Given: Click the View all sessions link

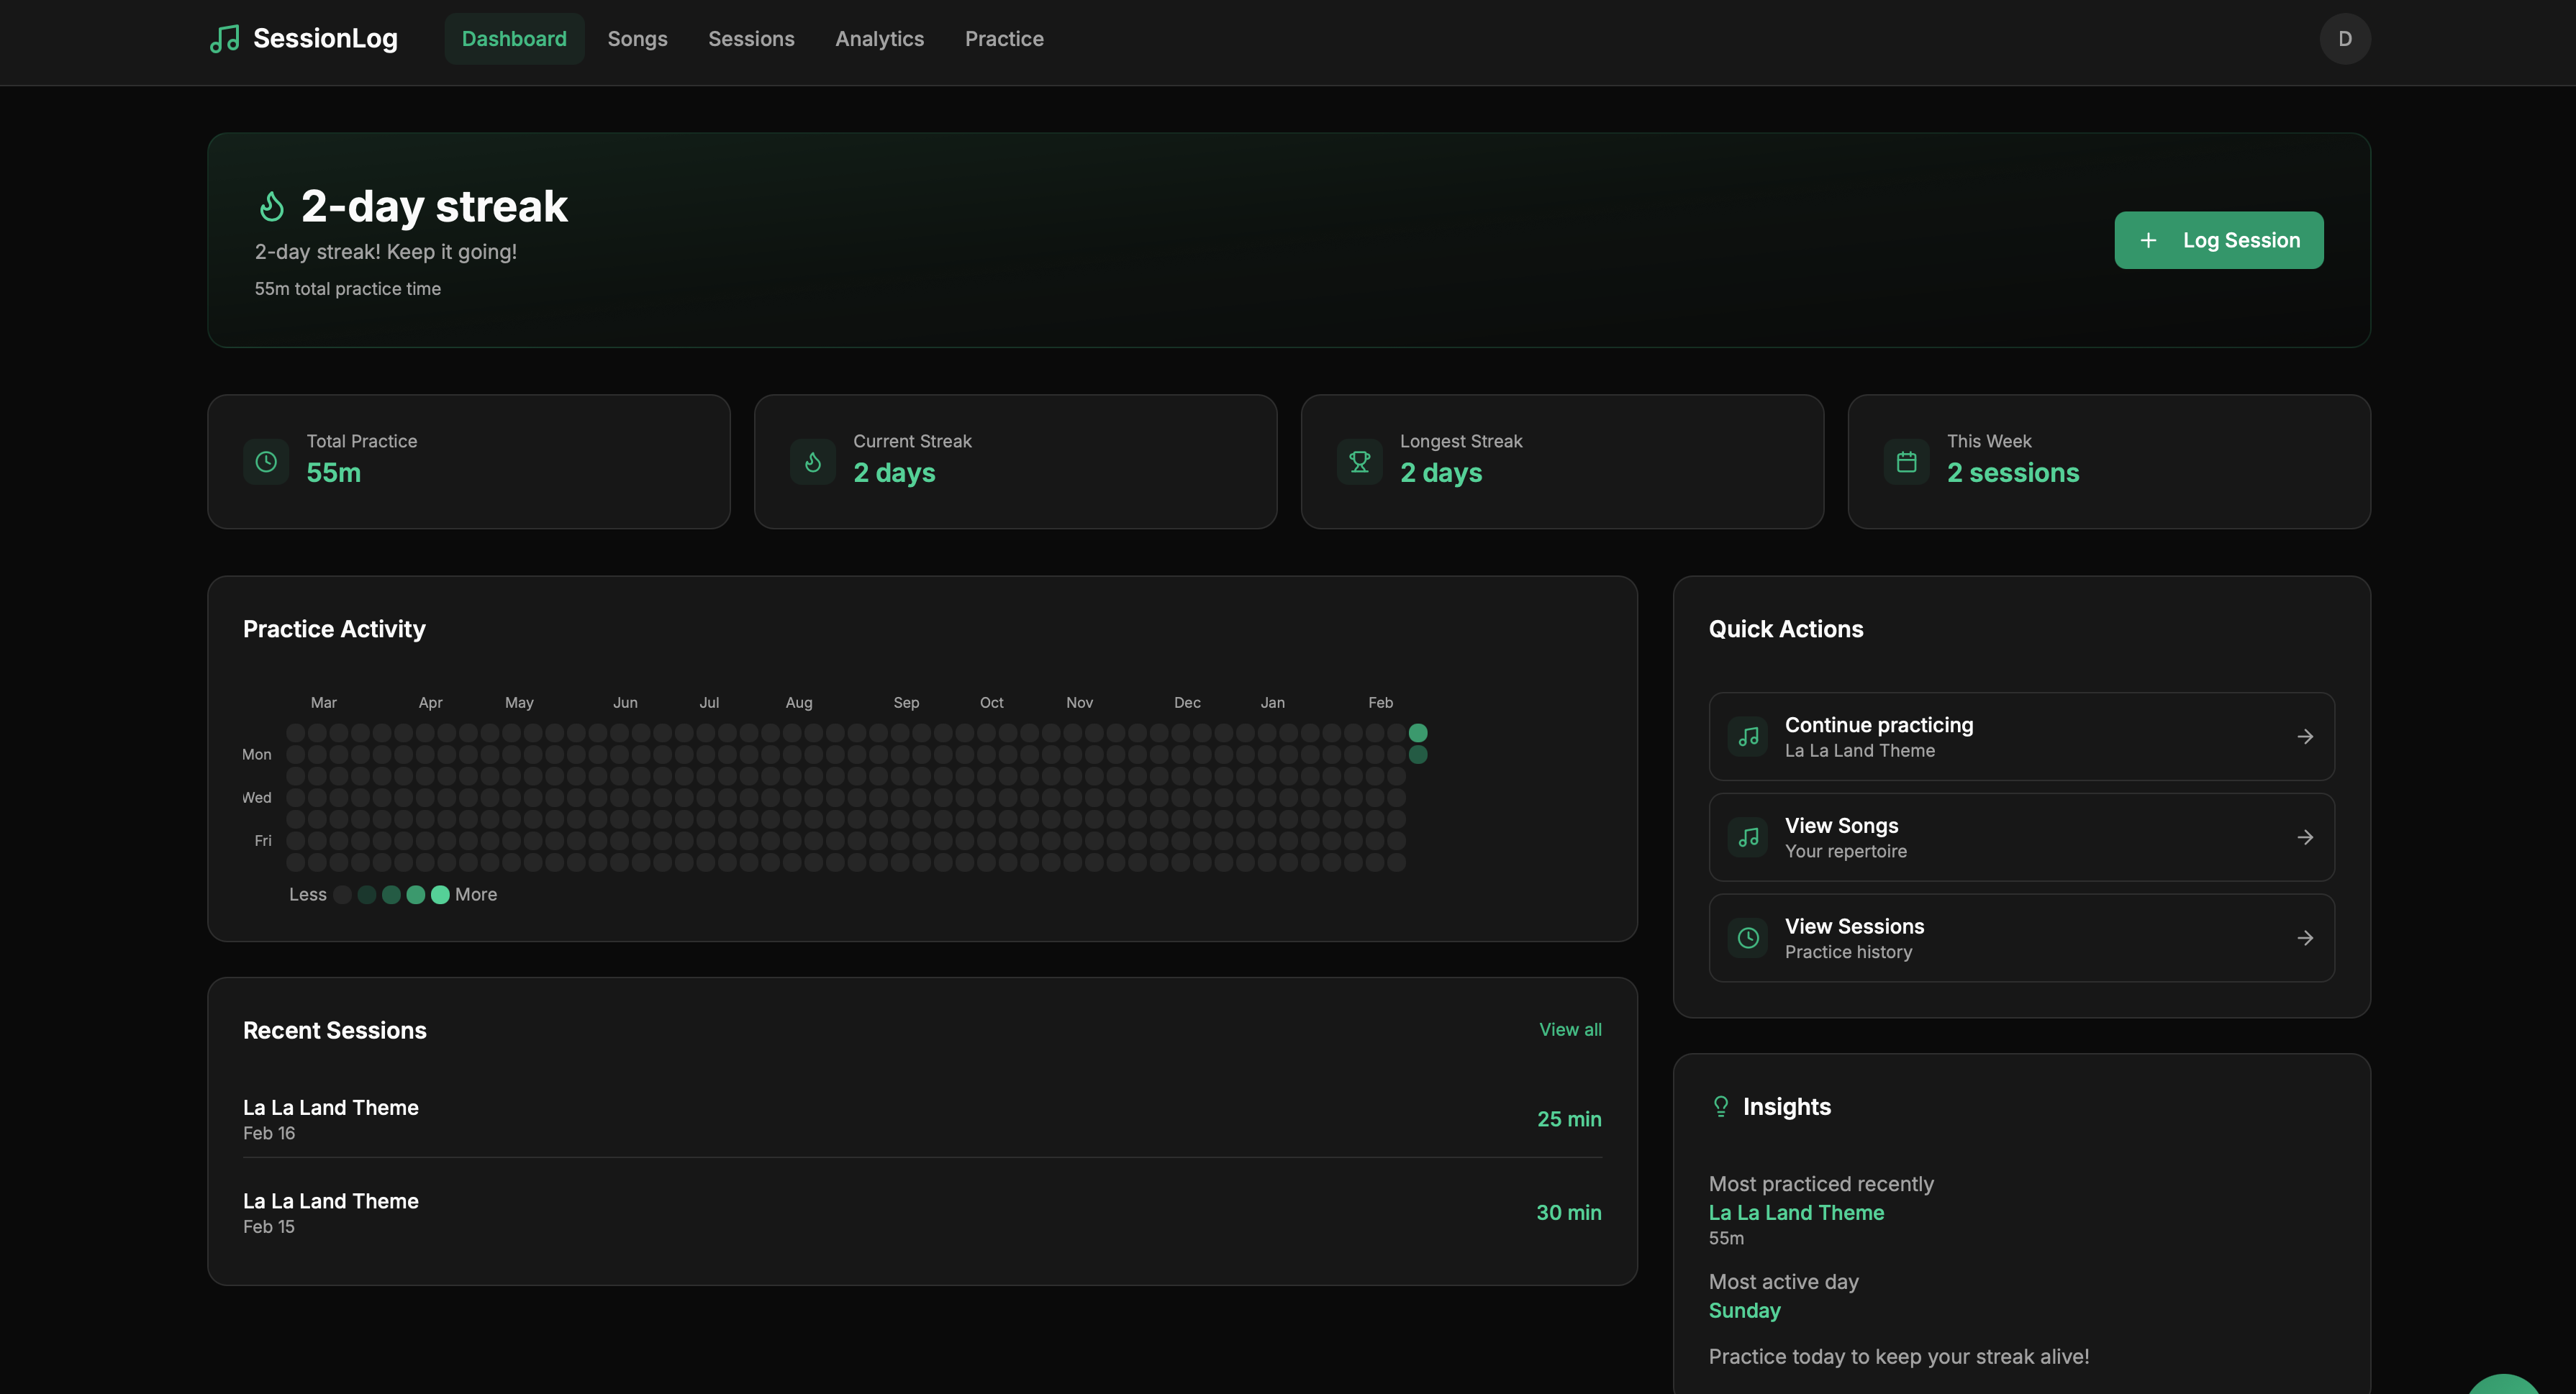Looking at the screenshot, I should (x=1570, y=1030).
